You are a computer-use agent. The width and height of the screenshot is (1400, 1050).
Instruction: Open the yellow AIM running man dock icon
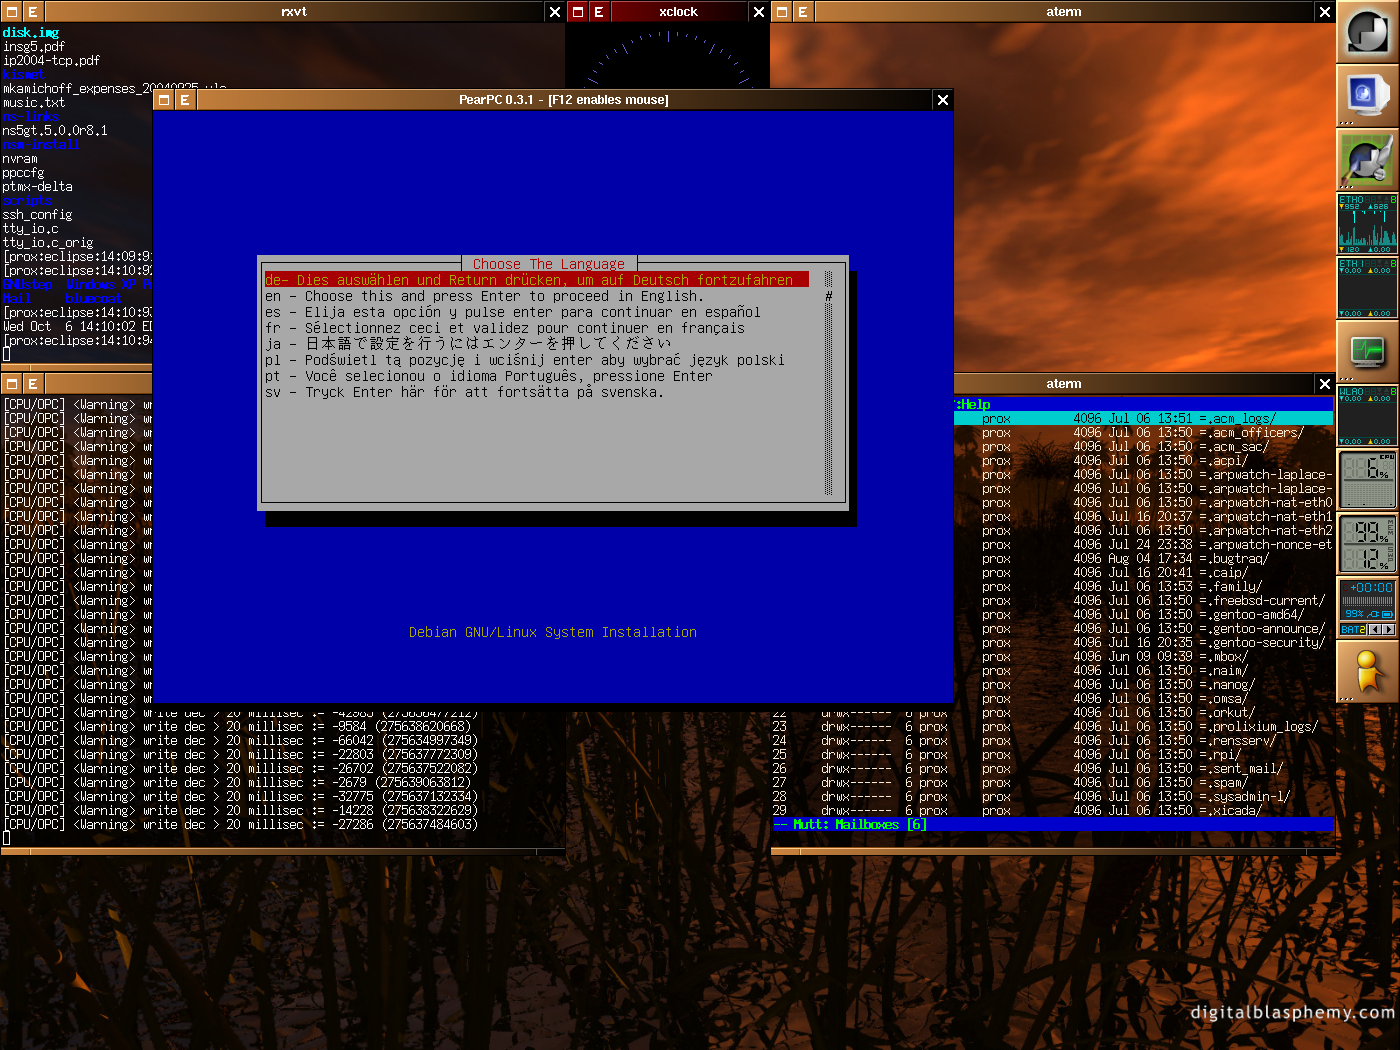[1367, 672]
